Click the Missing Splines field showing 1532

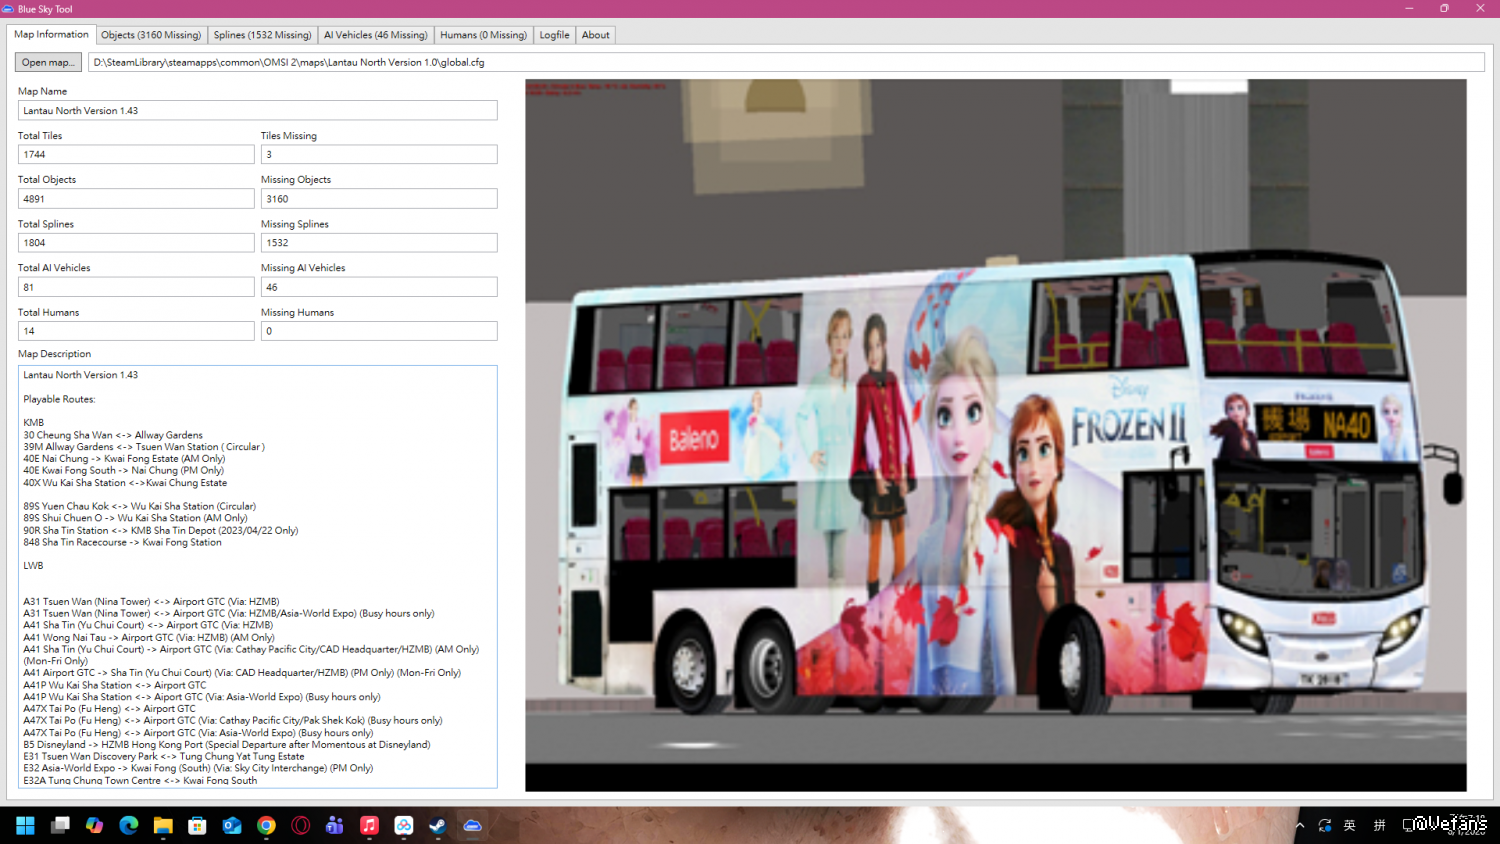pyautogui.click(x=379, y=242)
